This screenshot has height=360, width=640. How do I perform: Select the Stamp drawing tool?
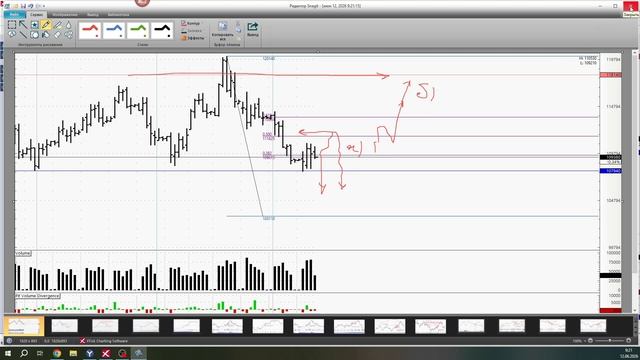pos(35,25)
